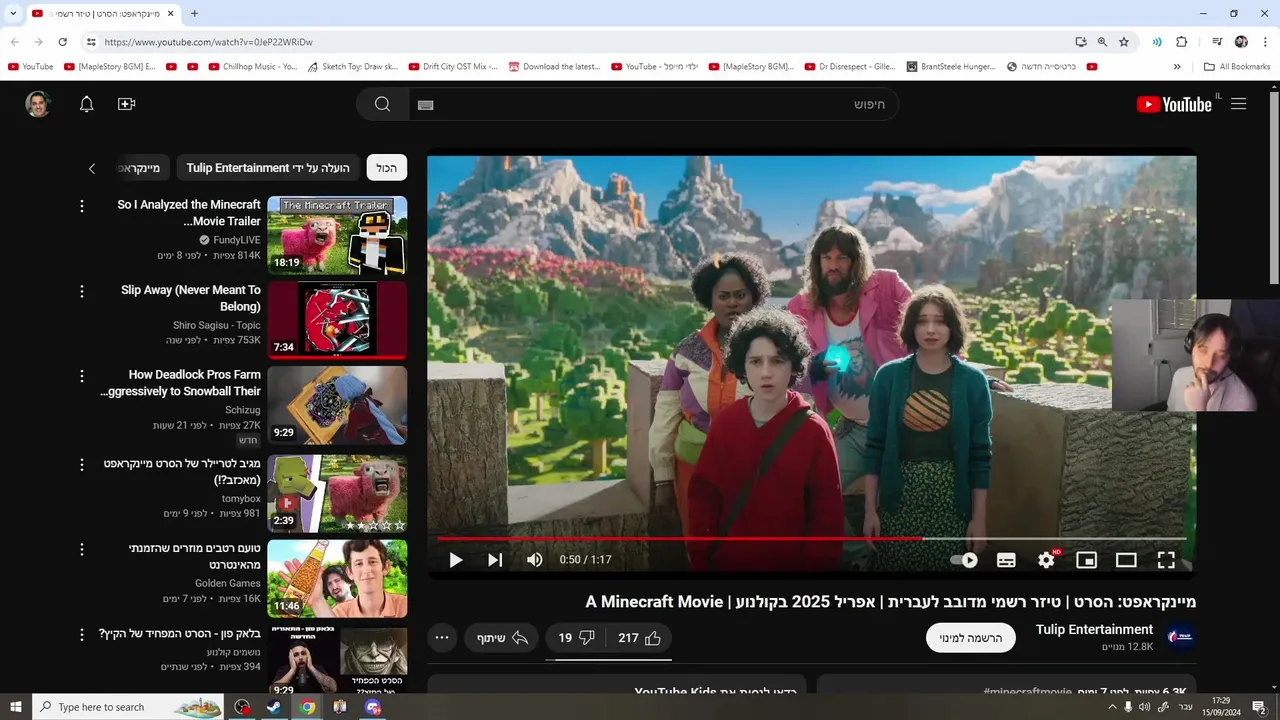This screenshot has height=720, width=1280.
Task: Select the Tulip Entertainment filter chip
Action: 268,168
